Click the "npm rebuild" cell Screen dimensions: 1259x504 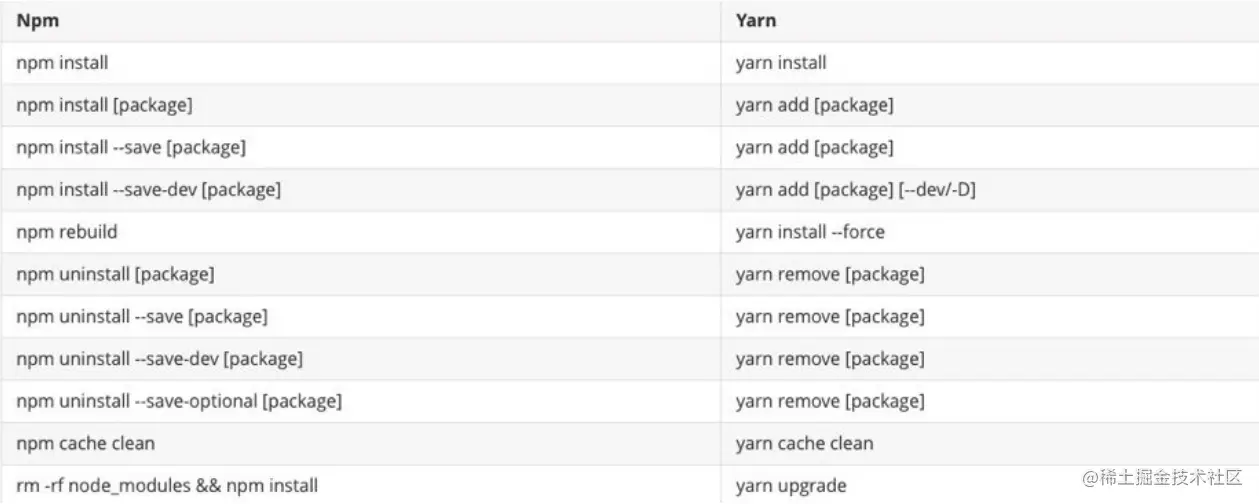[67, 232]
